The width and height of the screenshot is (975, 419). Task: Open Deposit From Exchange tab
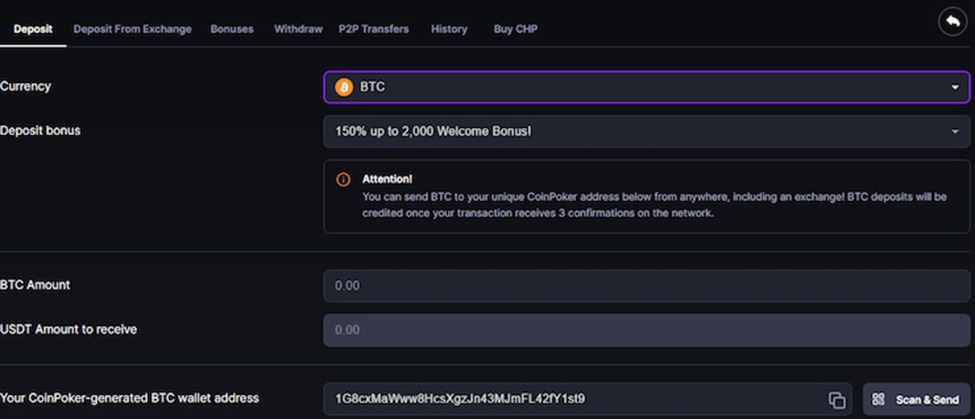[132, 29]
